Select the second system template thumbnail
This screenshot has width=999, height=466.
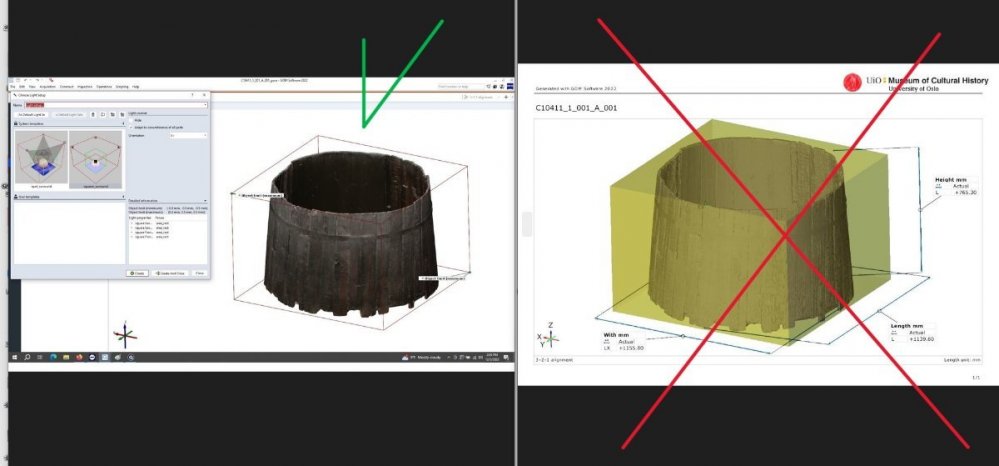point(96,159)
